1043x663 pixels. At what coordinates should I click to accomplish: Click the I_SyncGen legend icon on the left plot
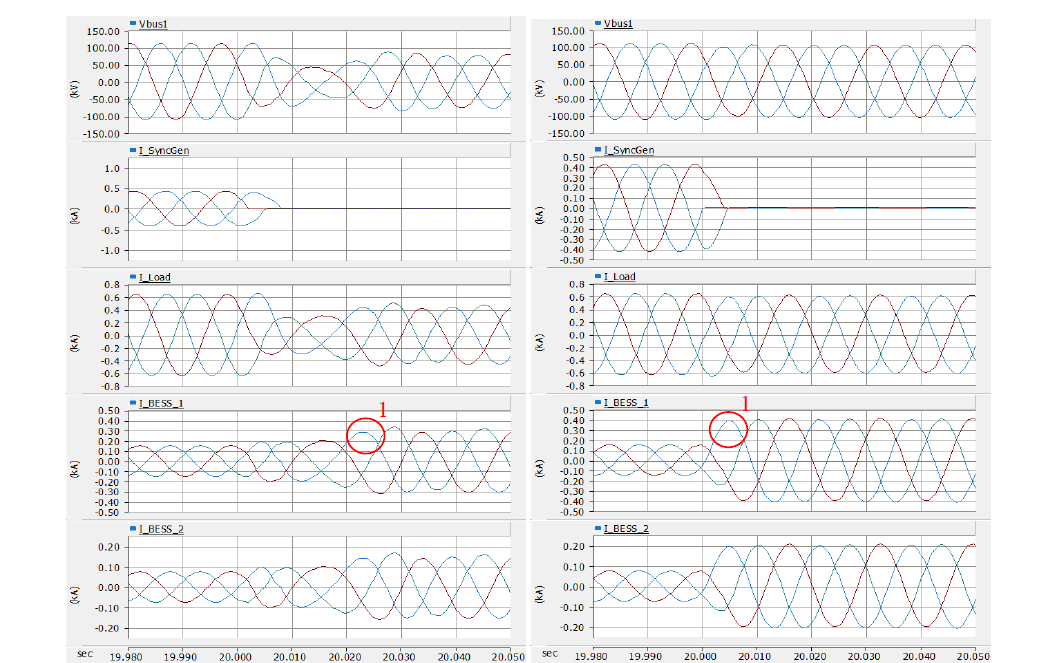point(131,151)
